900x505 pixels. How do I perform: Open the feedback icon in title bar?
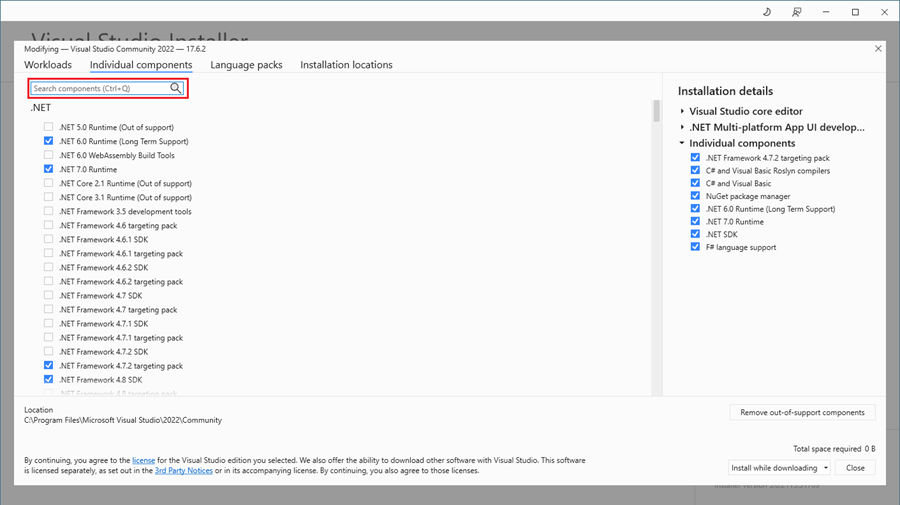(x=797, y=12)
